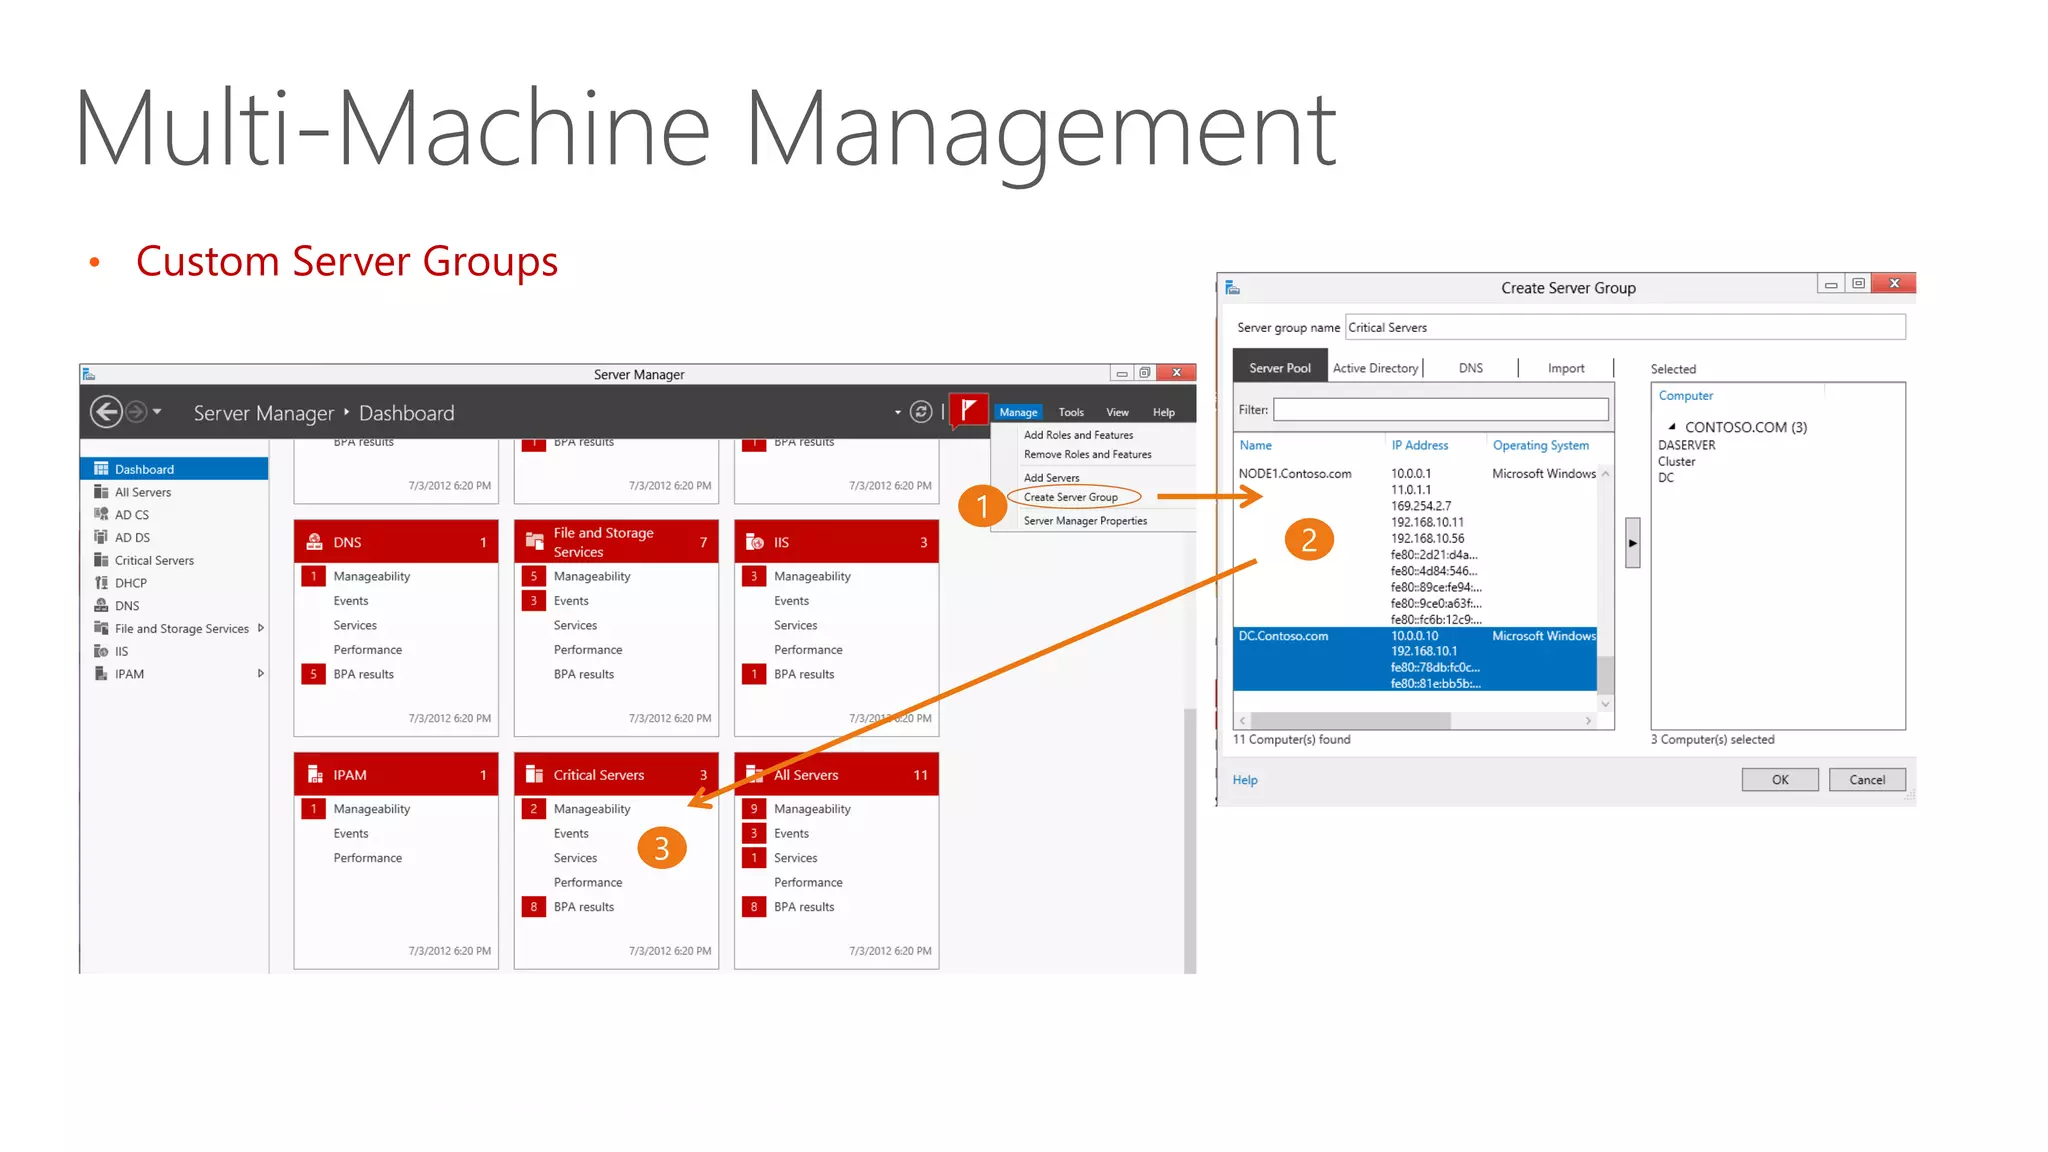Click the Server Manager title bar icon
Image resolution: width=2048 pixels, height=1152 pixels.
89,374
